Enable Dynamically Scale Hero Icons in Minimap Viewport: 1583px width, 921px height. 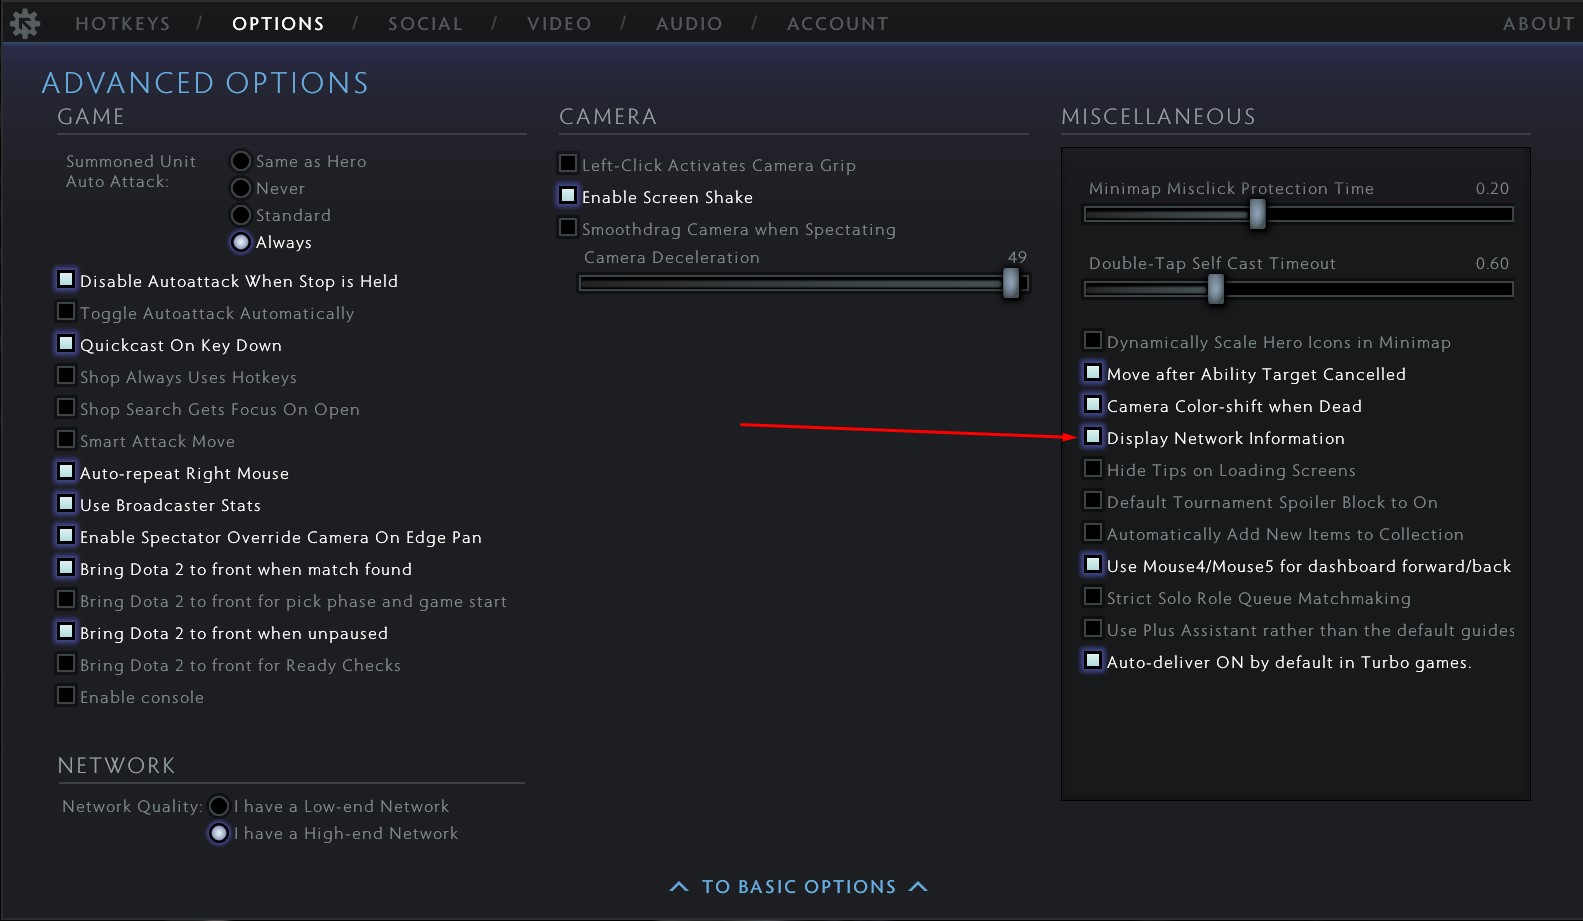coord(1093,341)
